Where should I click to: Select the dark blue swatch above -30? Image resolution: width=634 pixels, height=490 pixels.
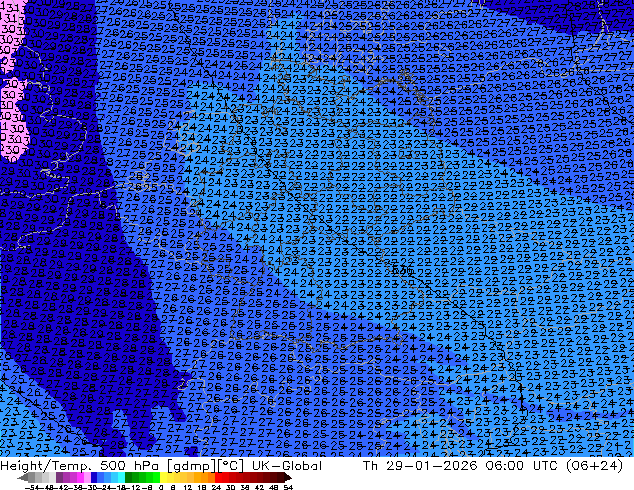pyautogui.click(x=94, y=477)
